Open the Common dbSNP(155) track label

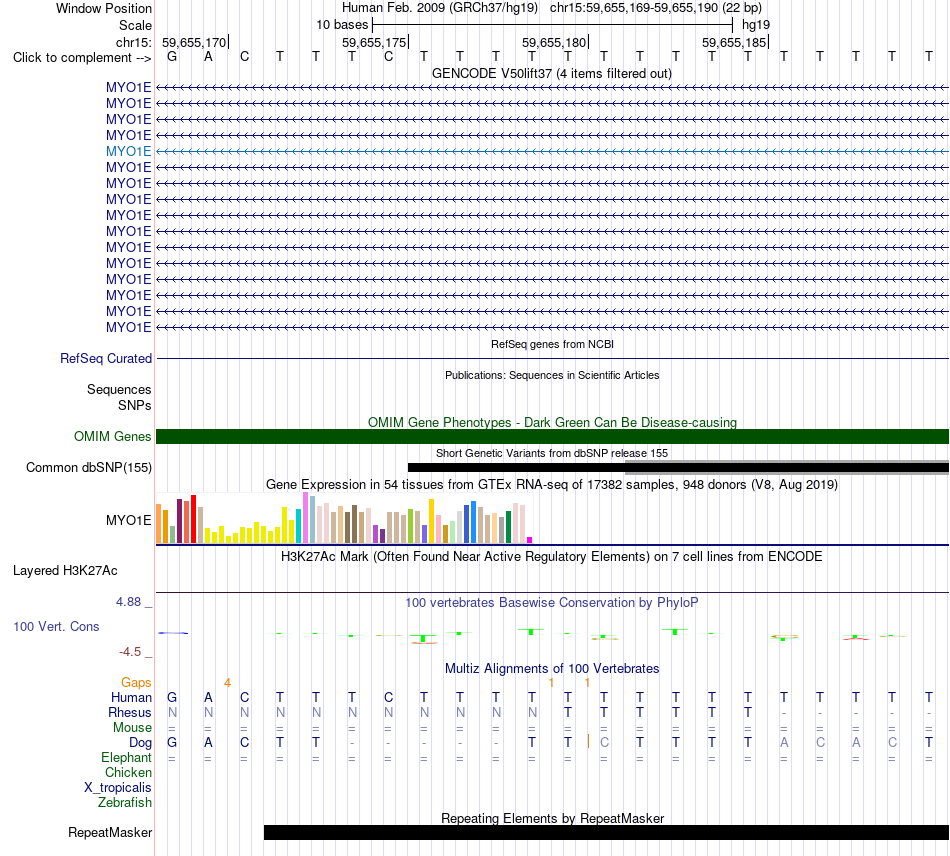pos(89,468)
